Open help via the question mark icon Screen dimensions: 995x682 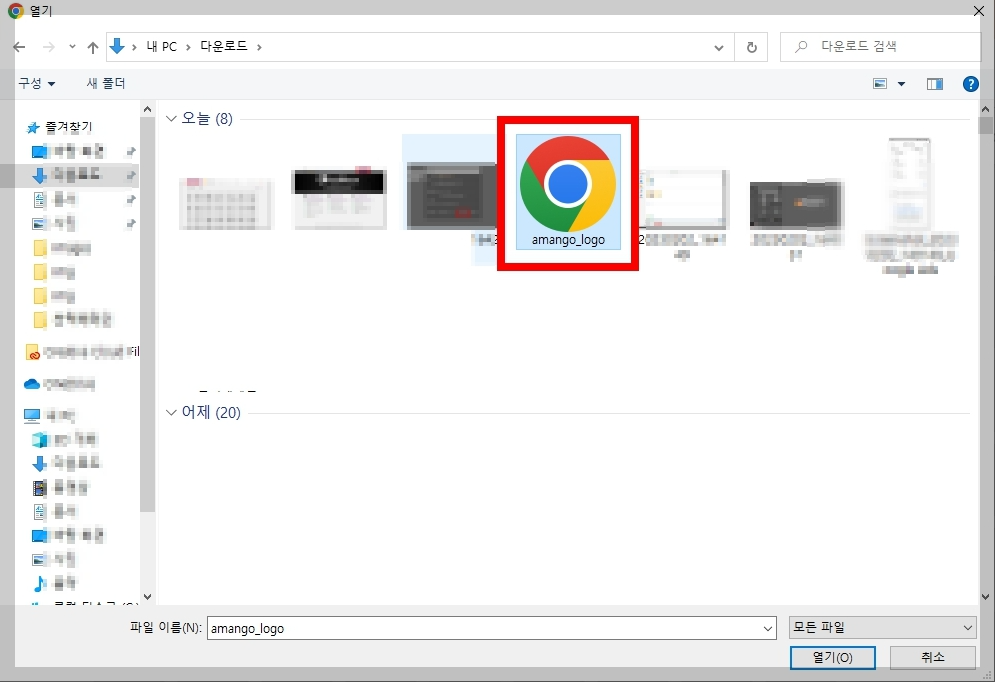coord(971,84)
